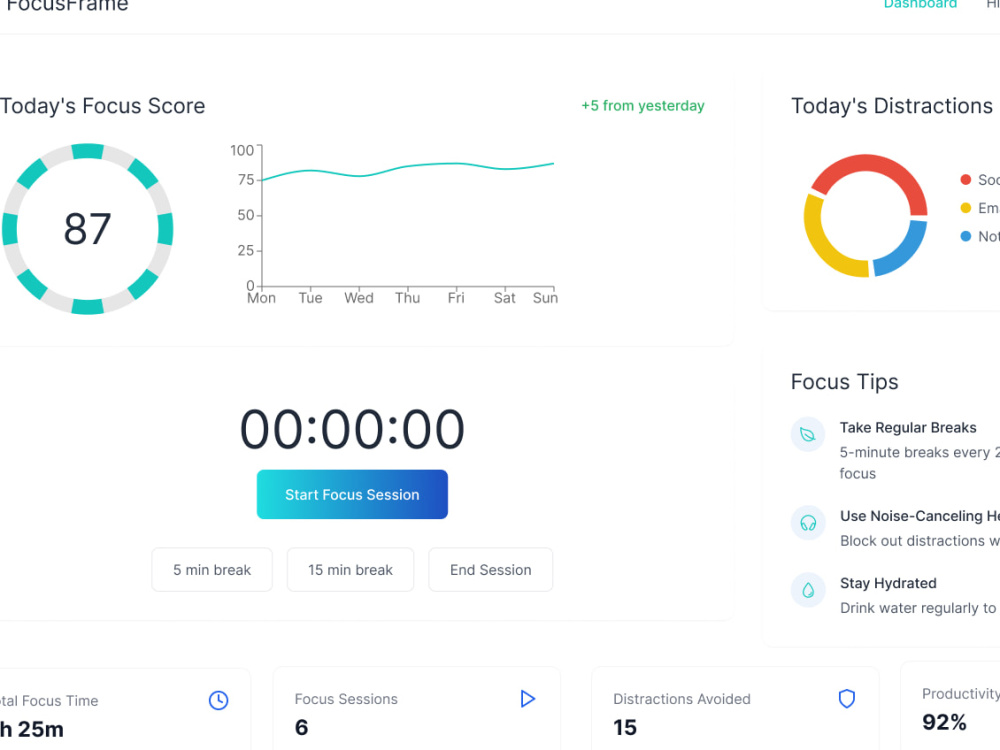Screen dimensions: 1000x750
Task: Click the leaf icon beside Take Regular Breaks
Action: pyautogui.click(x=808, y=434)
